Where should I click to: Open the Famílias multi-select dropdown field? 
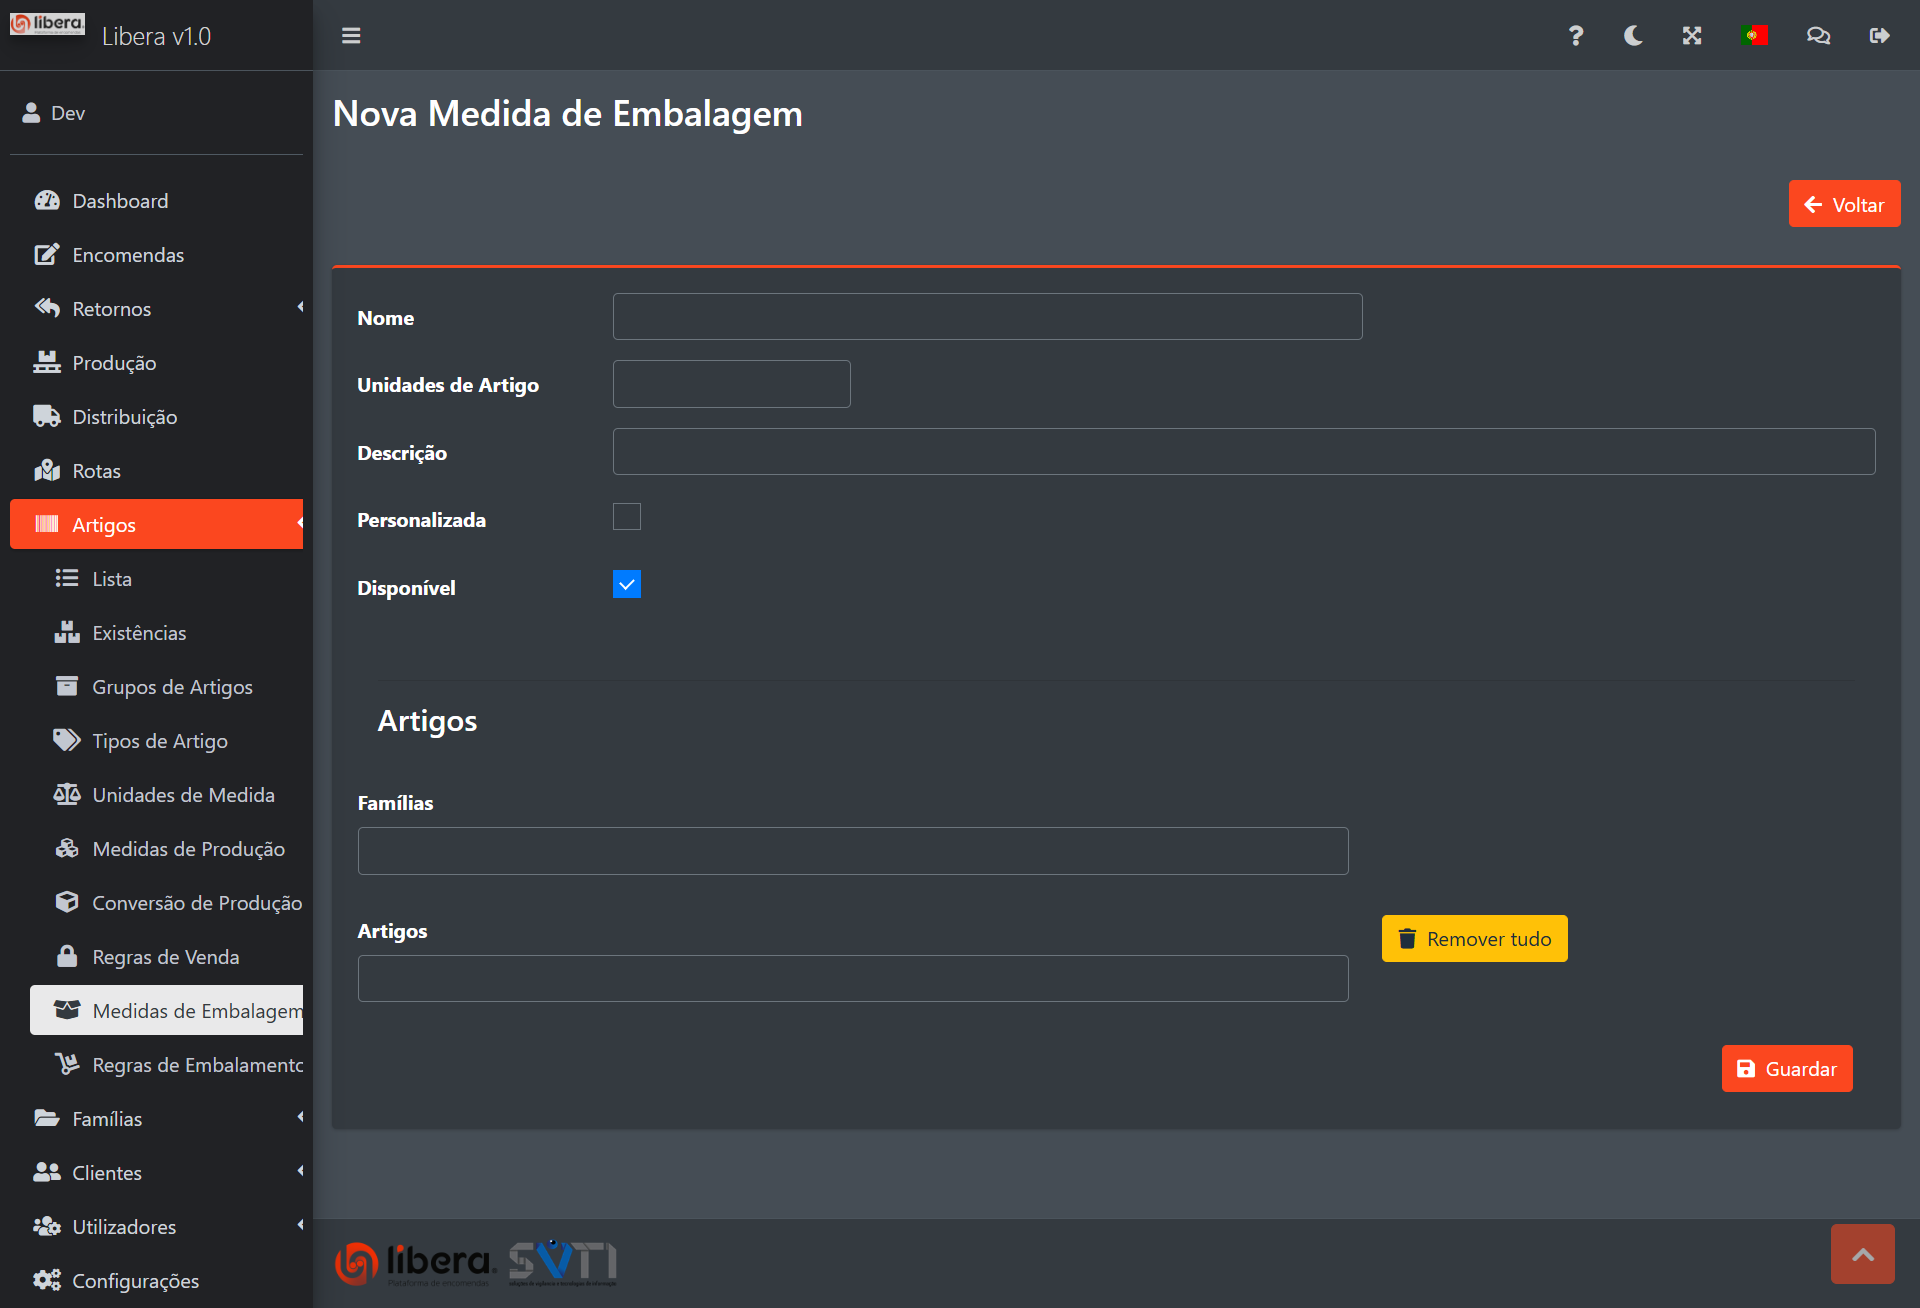pyautogui.click(x=853, y=851)
